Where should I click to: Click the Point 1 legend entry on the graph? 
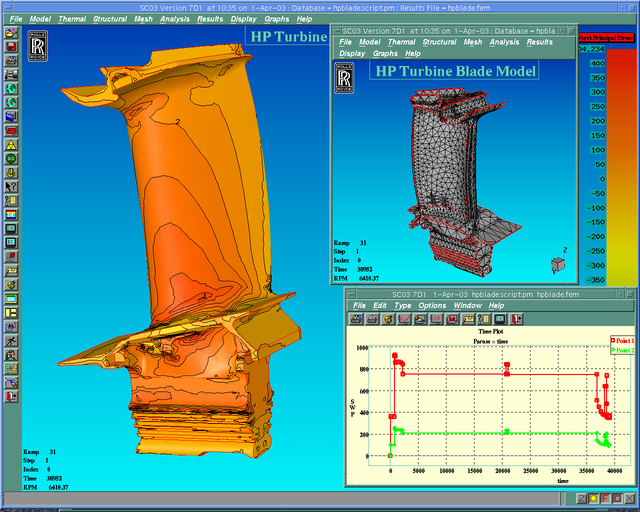point(621,341)
